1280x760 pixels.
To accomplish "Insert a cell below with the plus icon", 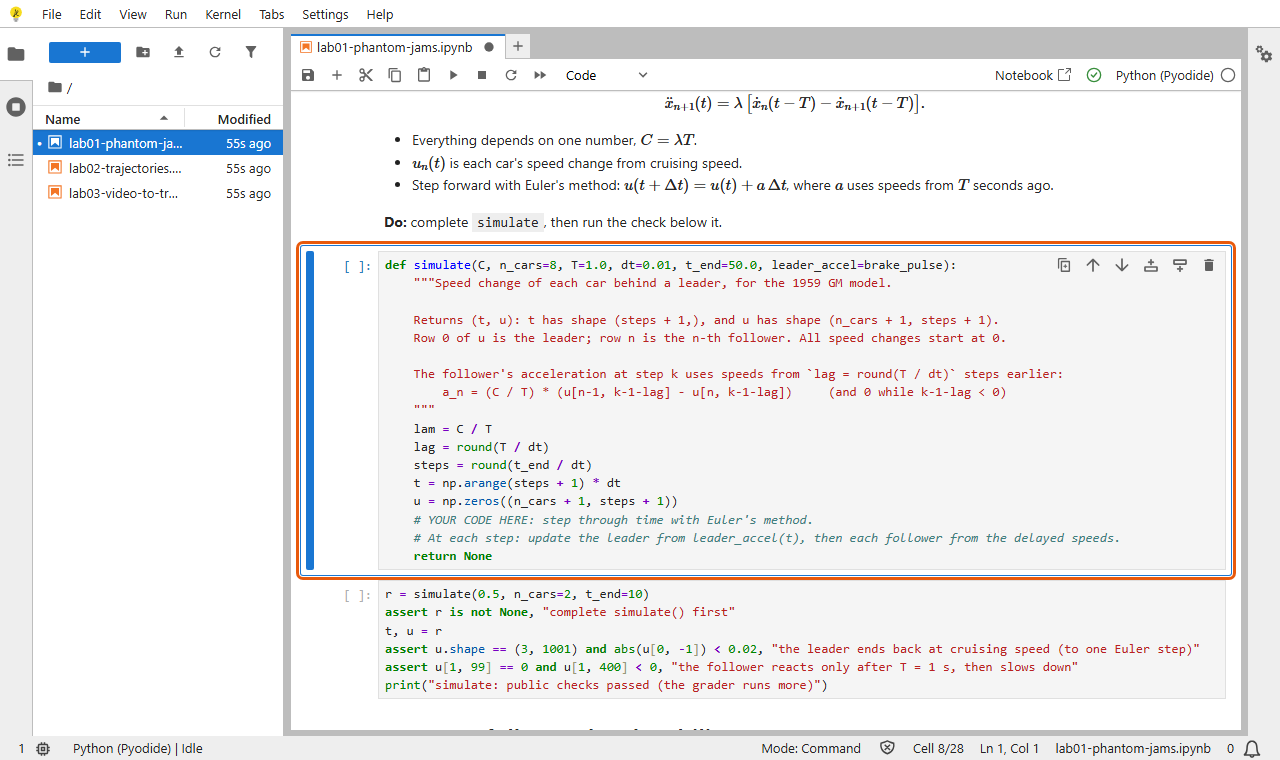I will click(337, 75).
